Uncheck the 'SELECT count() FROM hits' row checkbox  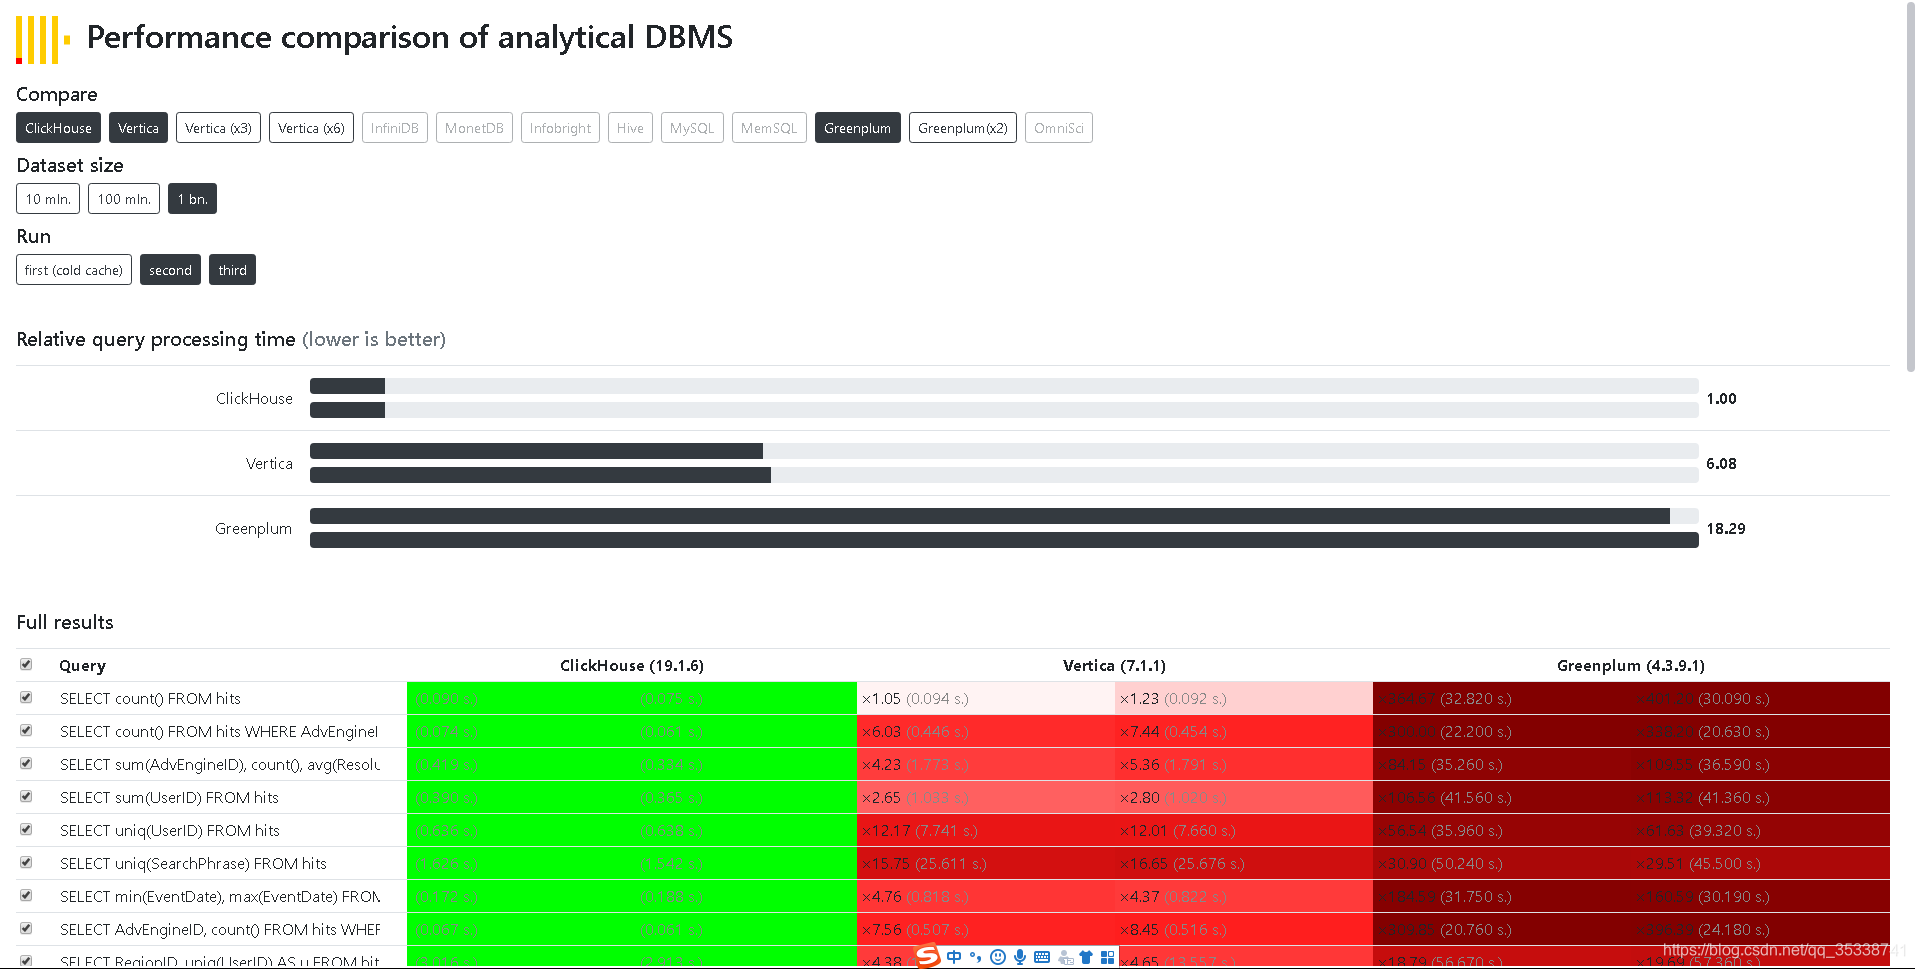[x=26, y=697]
